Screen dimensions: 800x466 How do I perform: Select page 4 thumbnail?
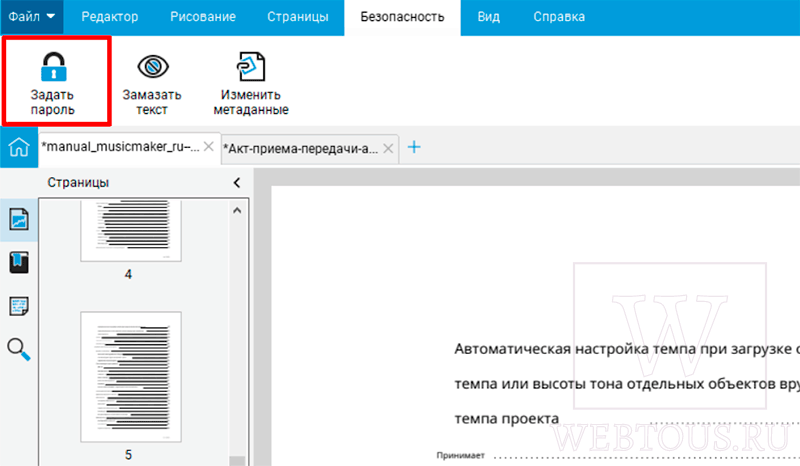131,230
